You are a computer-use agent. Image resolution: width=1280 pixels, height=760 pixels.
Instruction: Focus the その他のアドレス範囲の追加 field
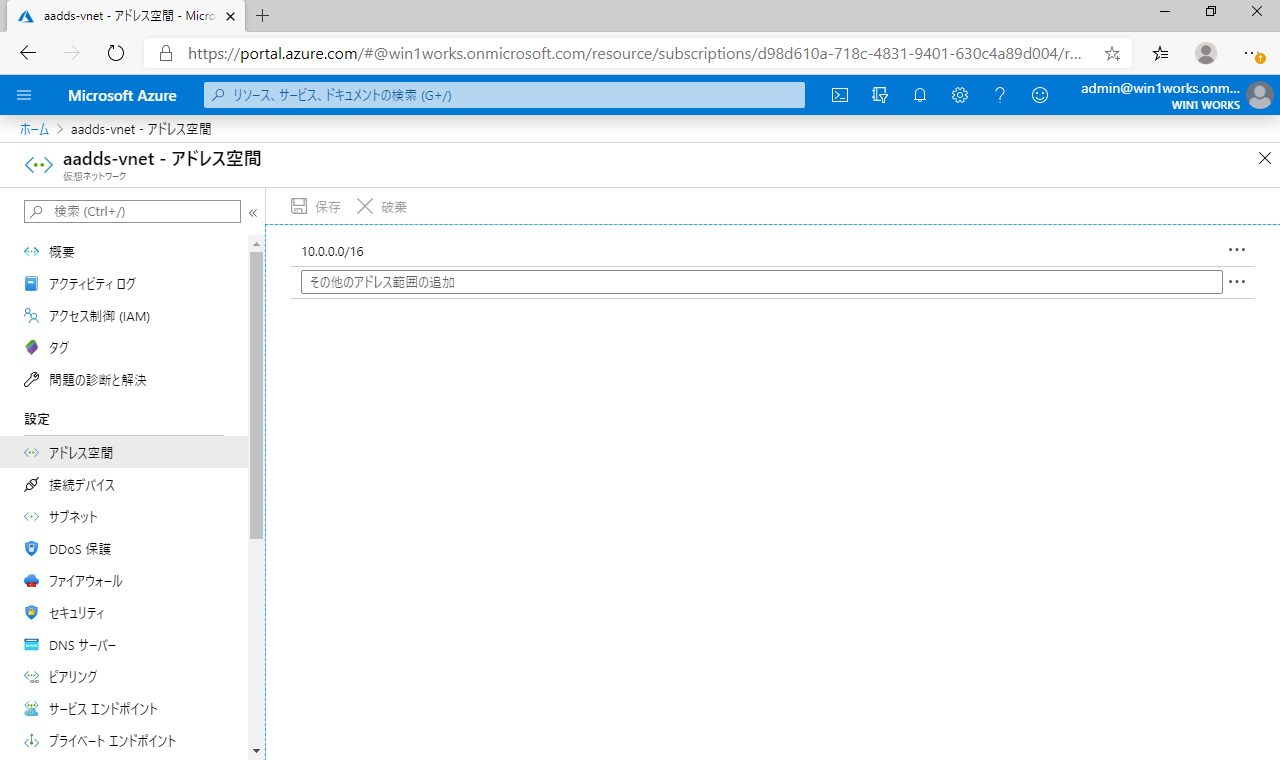(762, 282)
